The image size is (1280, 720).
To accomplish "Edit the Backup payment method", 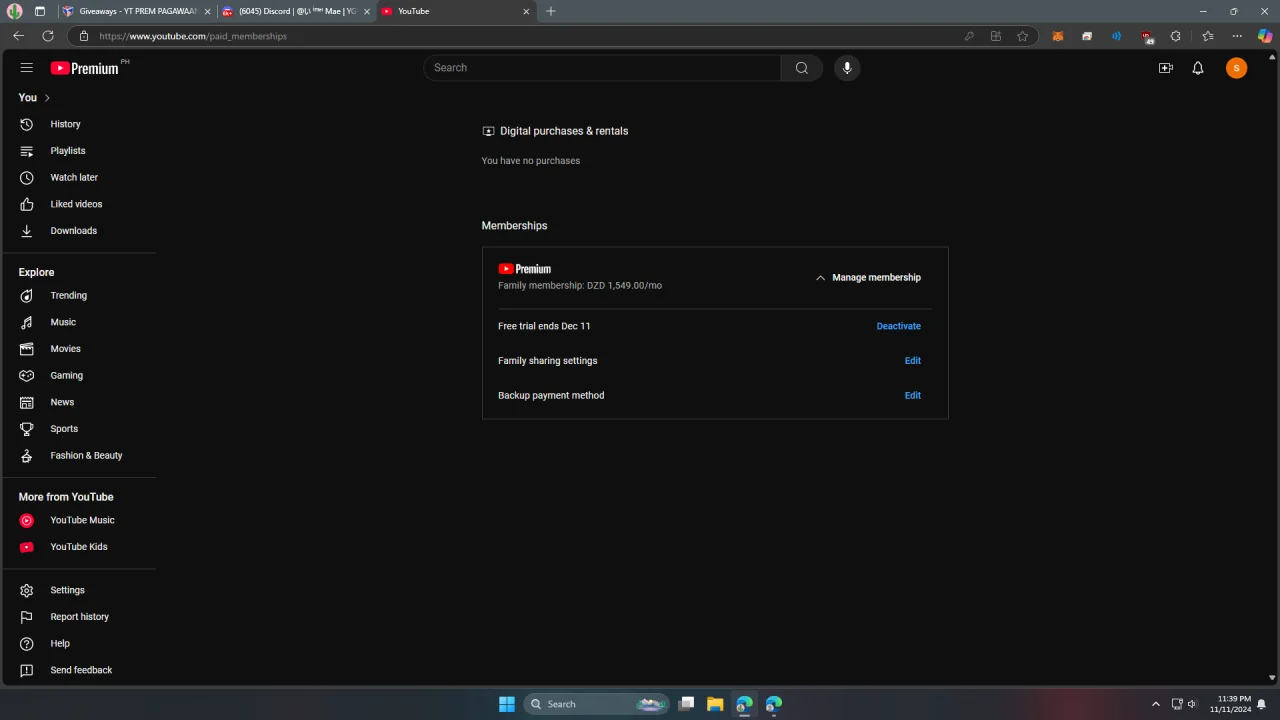I will [x=913, y=396].
